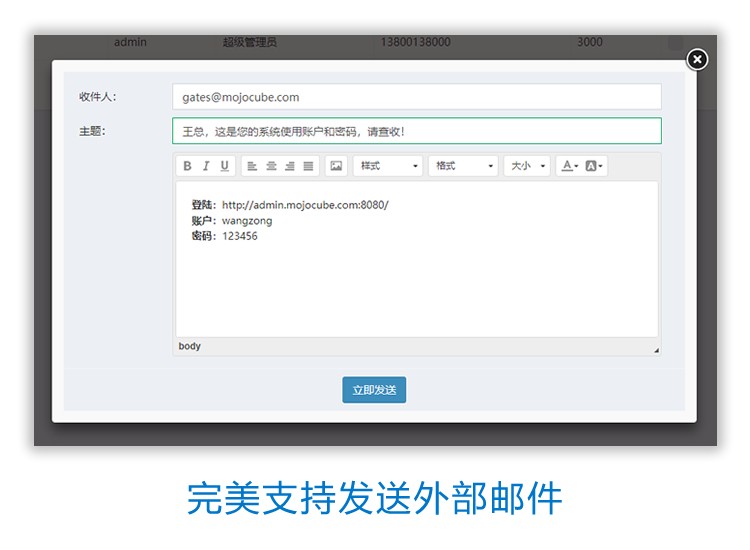This screenshot has height=550, width=750.
Task: Open the background color picker
Action: (x=594, y=166)
